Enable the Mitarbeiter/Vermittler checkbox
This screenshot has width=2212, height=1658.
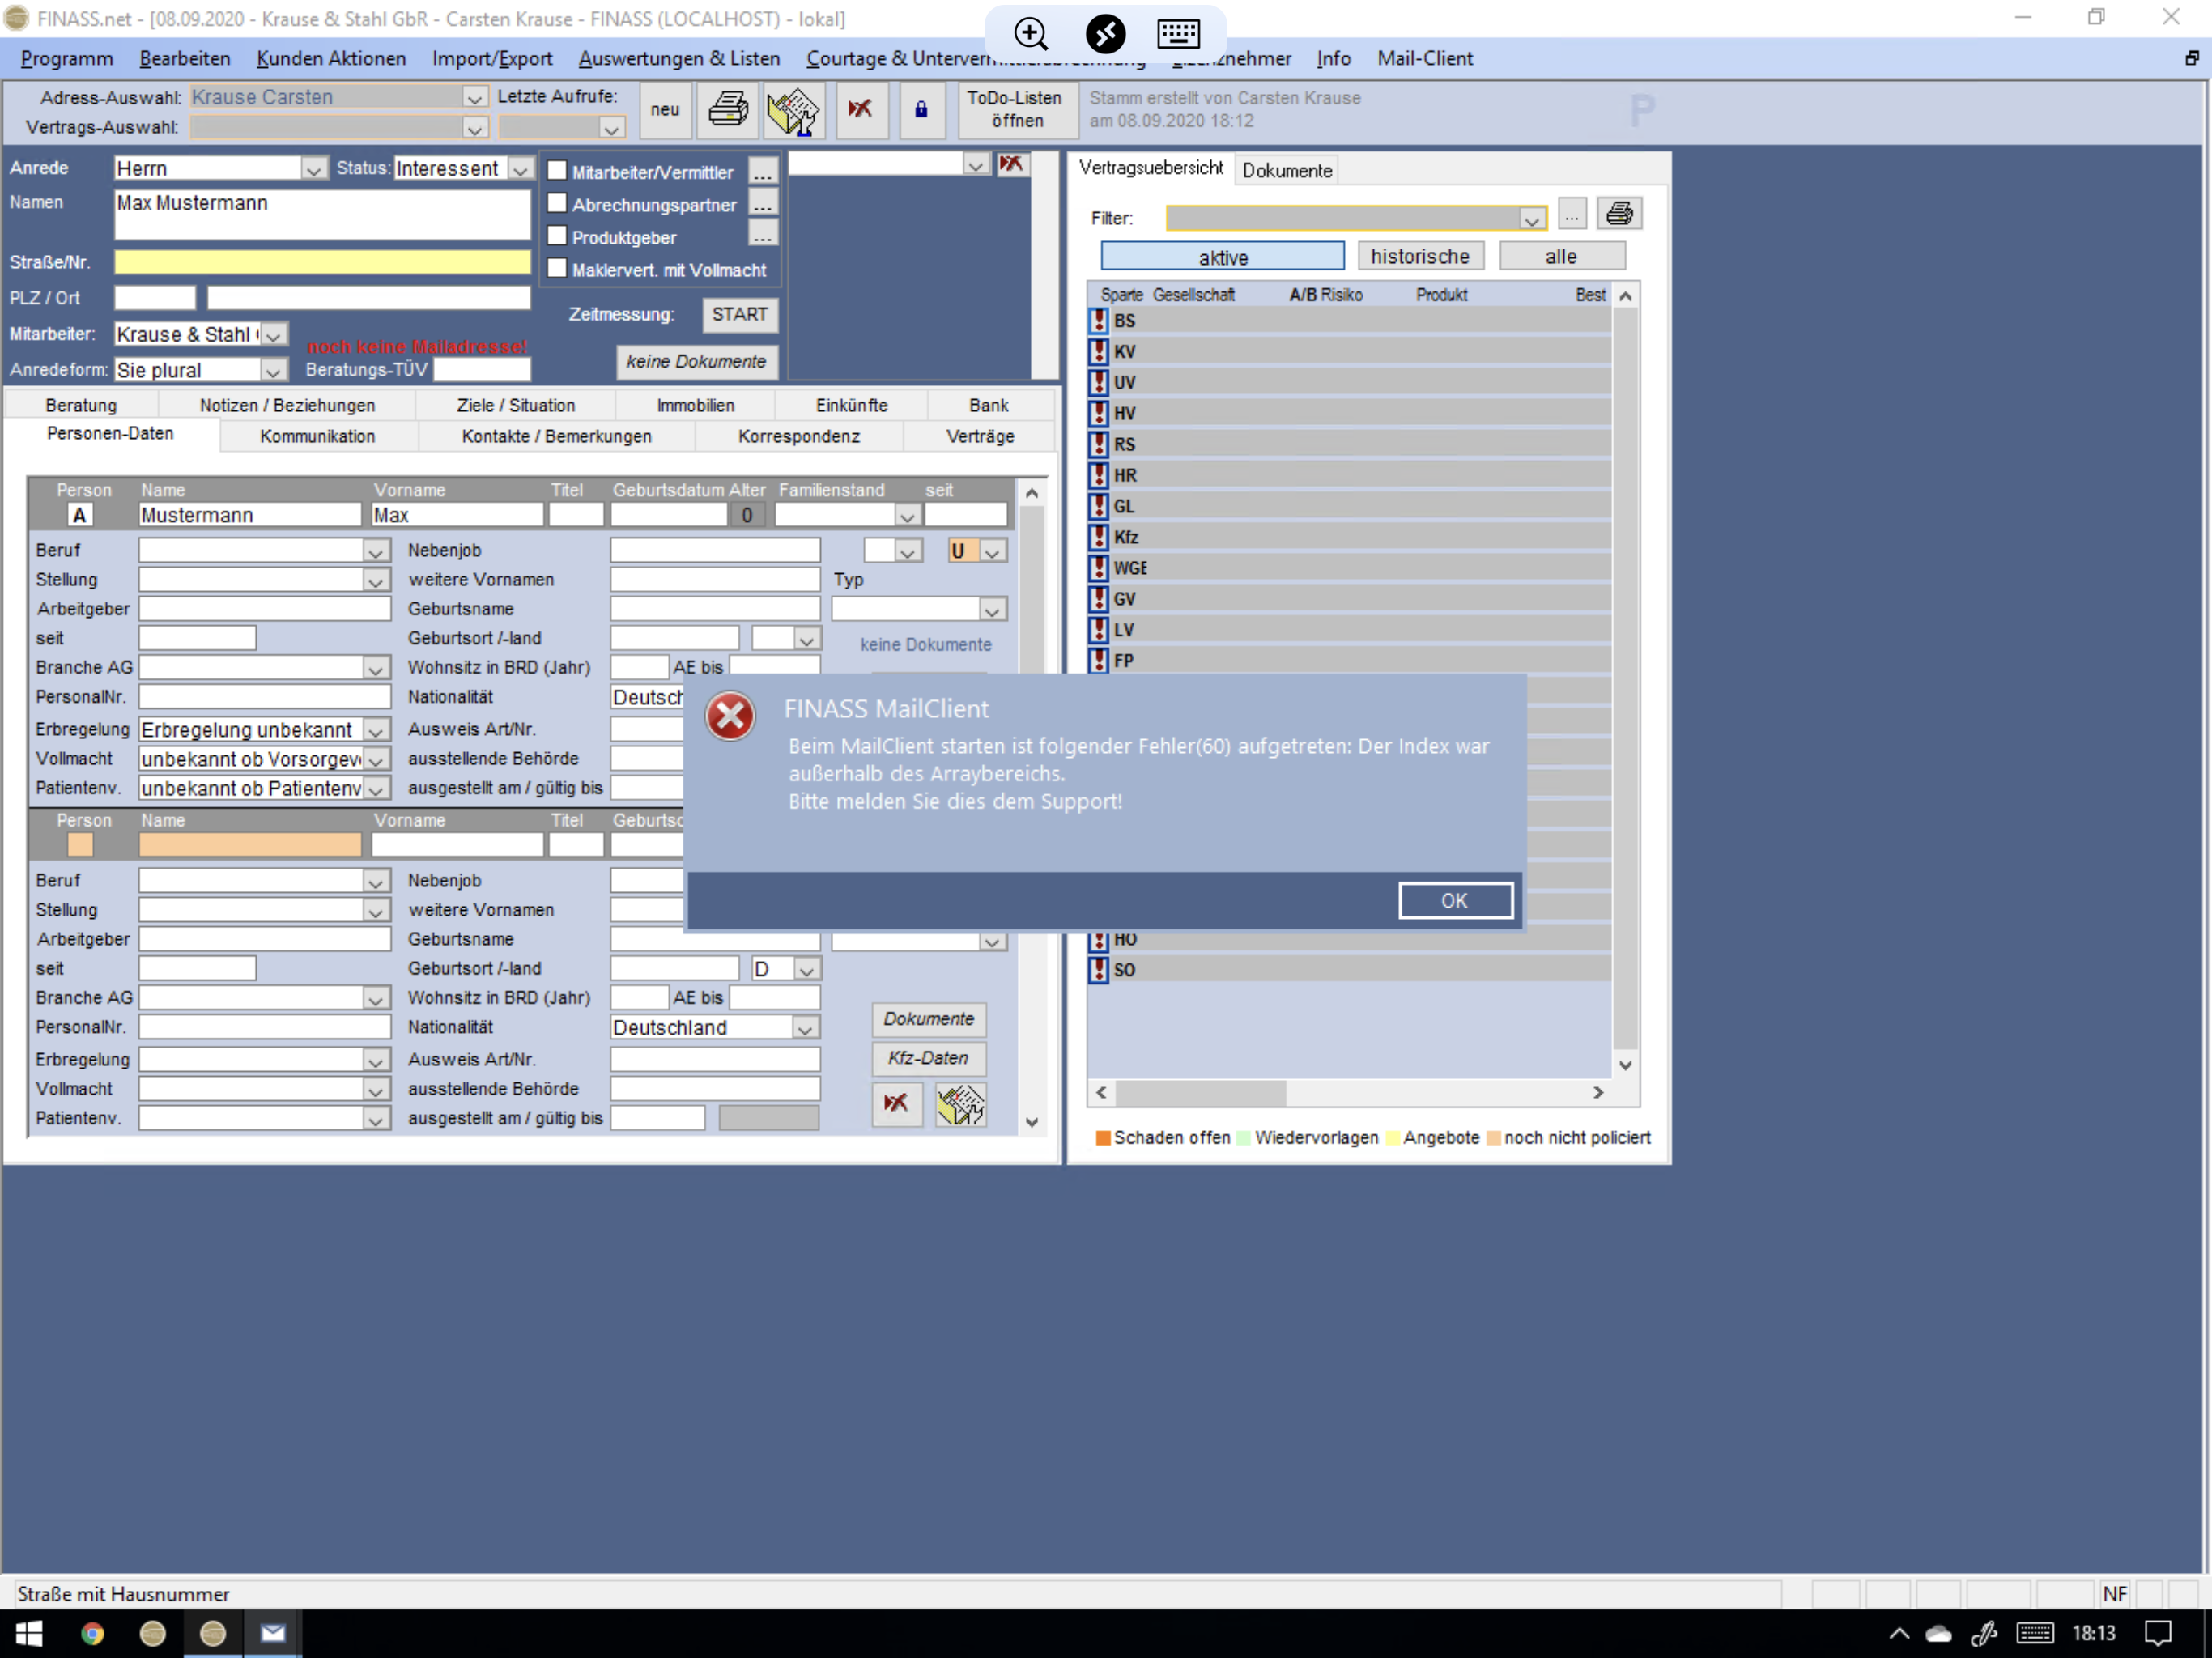coord(557,171)
